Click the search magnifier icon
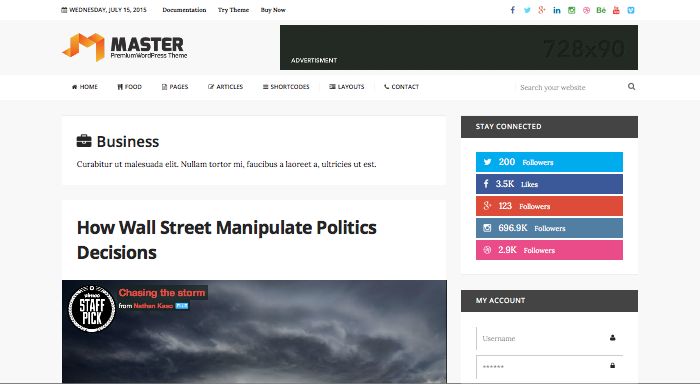The width and height of the screenshot is (700, 384). click(x=631, y=87)
